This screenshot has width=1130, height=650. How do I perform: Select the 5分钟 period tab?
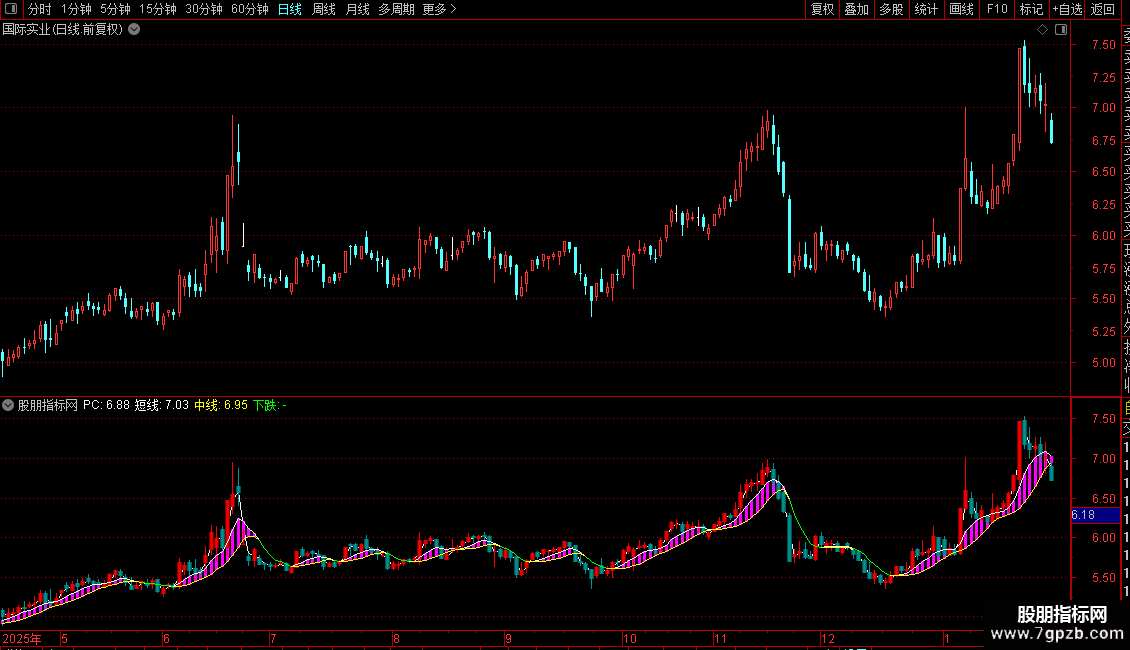pos(115,9)
